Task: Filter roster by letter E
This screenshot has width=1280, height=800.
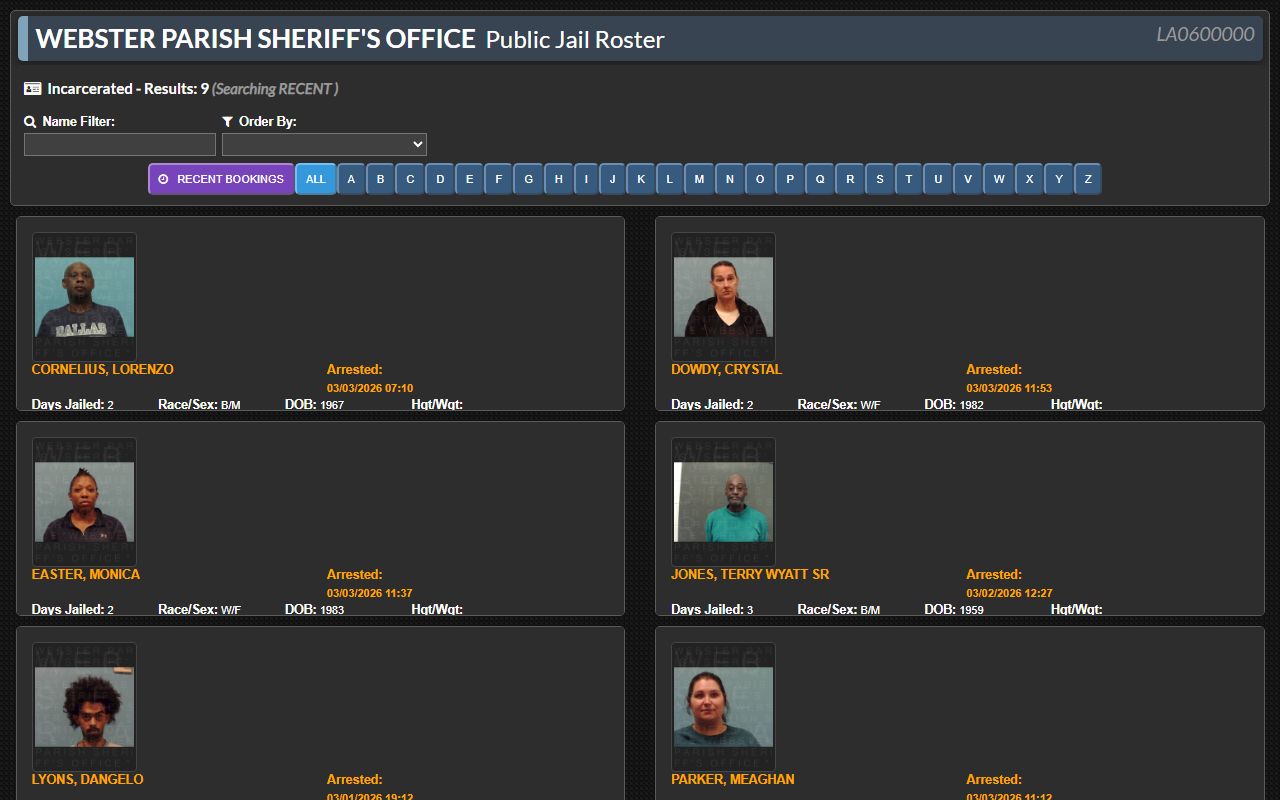Action: 470,179
